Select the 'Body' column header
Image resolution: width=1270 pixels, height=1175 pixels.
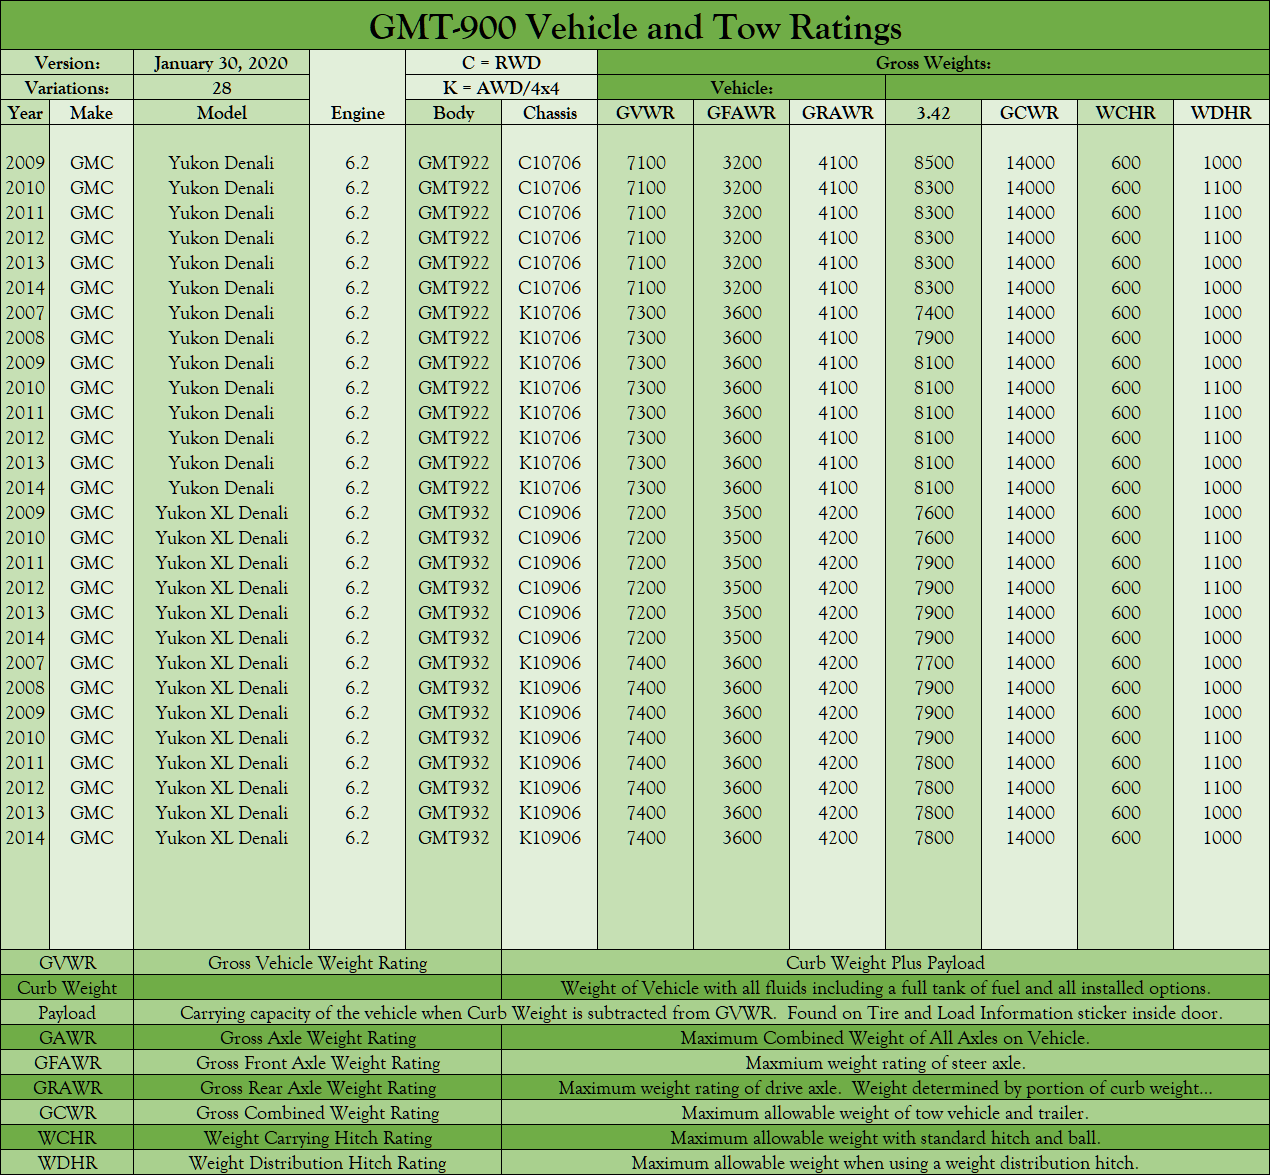(x=453, y=113)
